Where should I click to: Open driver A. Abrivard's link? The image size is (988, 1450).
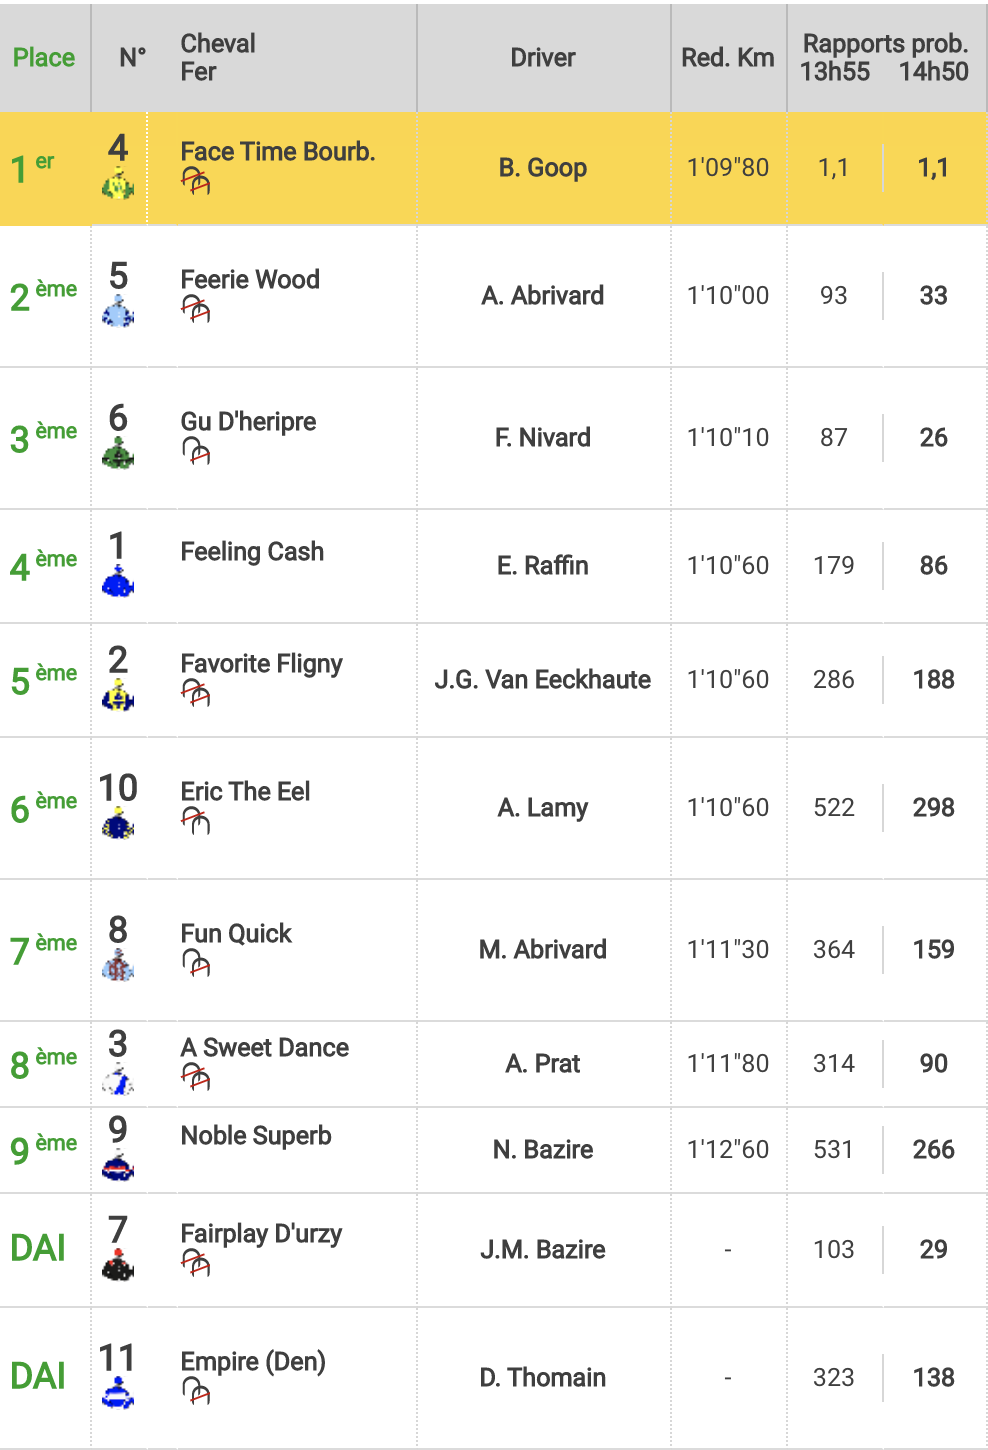(543, 296)
